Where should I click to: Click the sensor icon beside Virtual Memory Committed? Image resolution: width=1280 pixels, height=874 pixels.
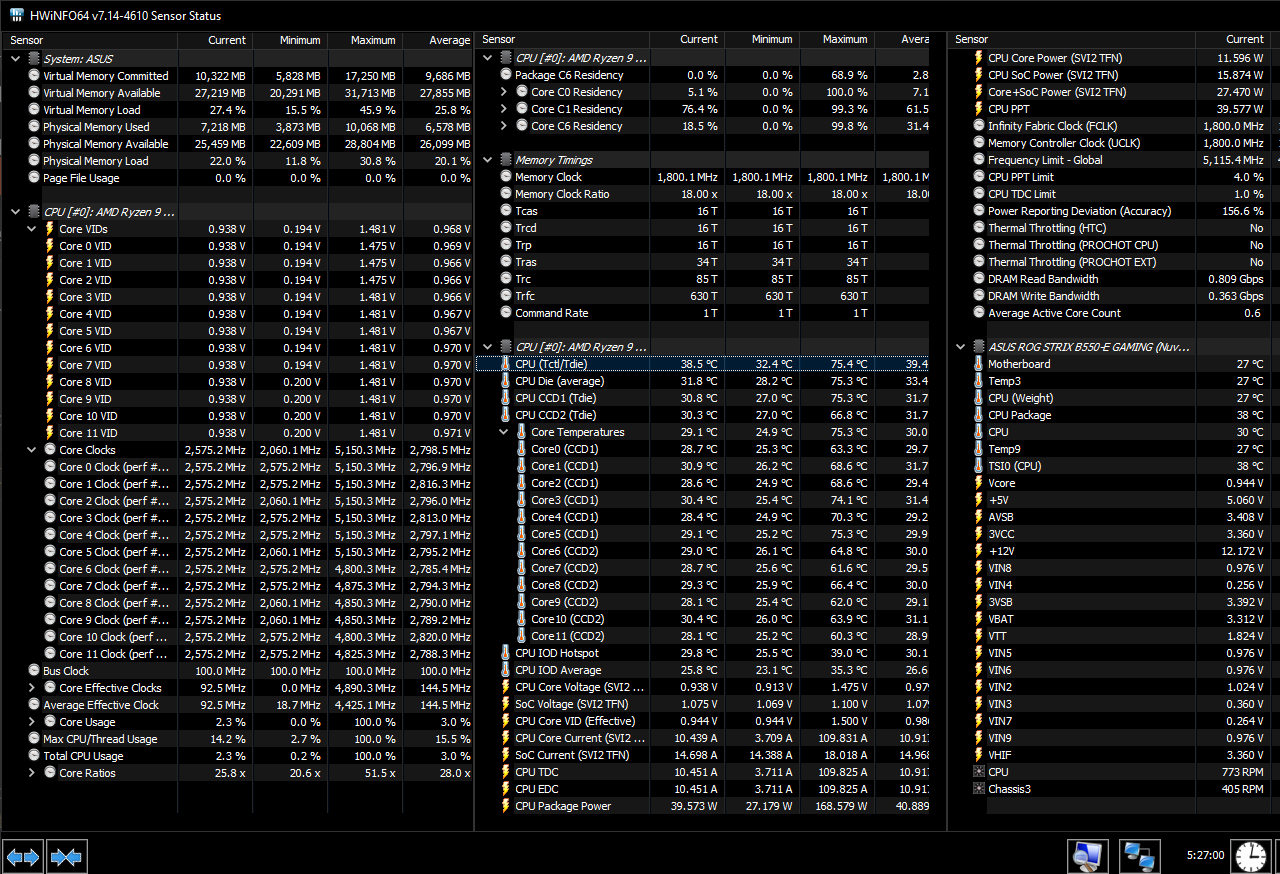pyautogui.click(x=34, y=76)
